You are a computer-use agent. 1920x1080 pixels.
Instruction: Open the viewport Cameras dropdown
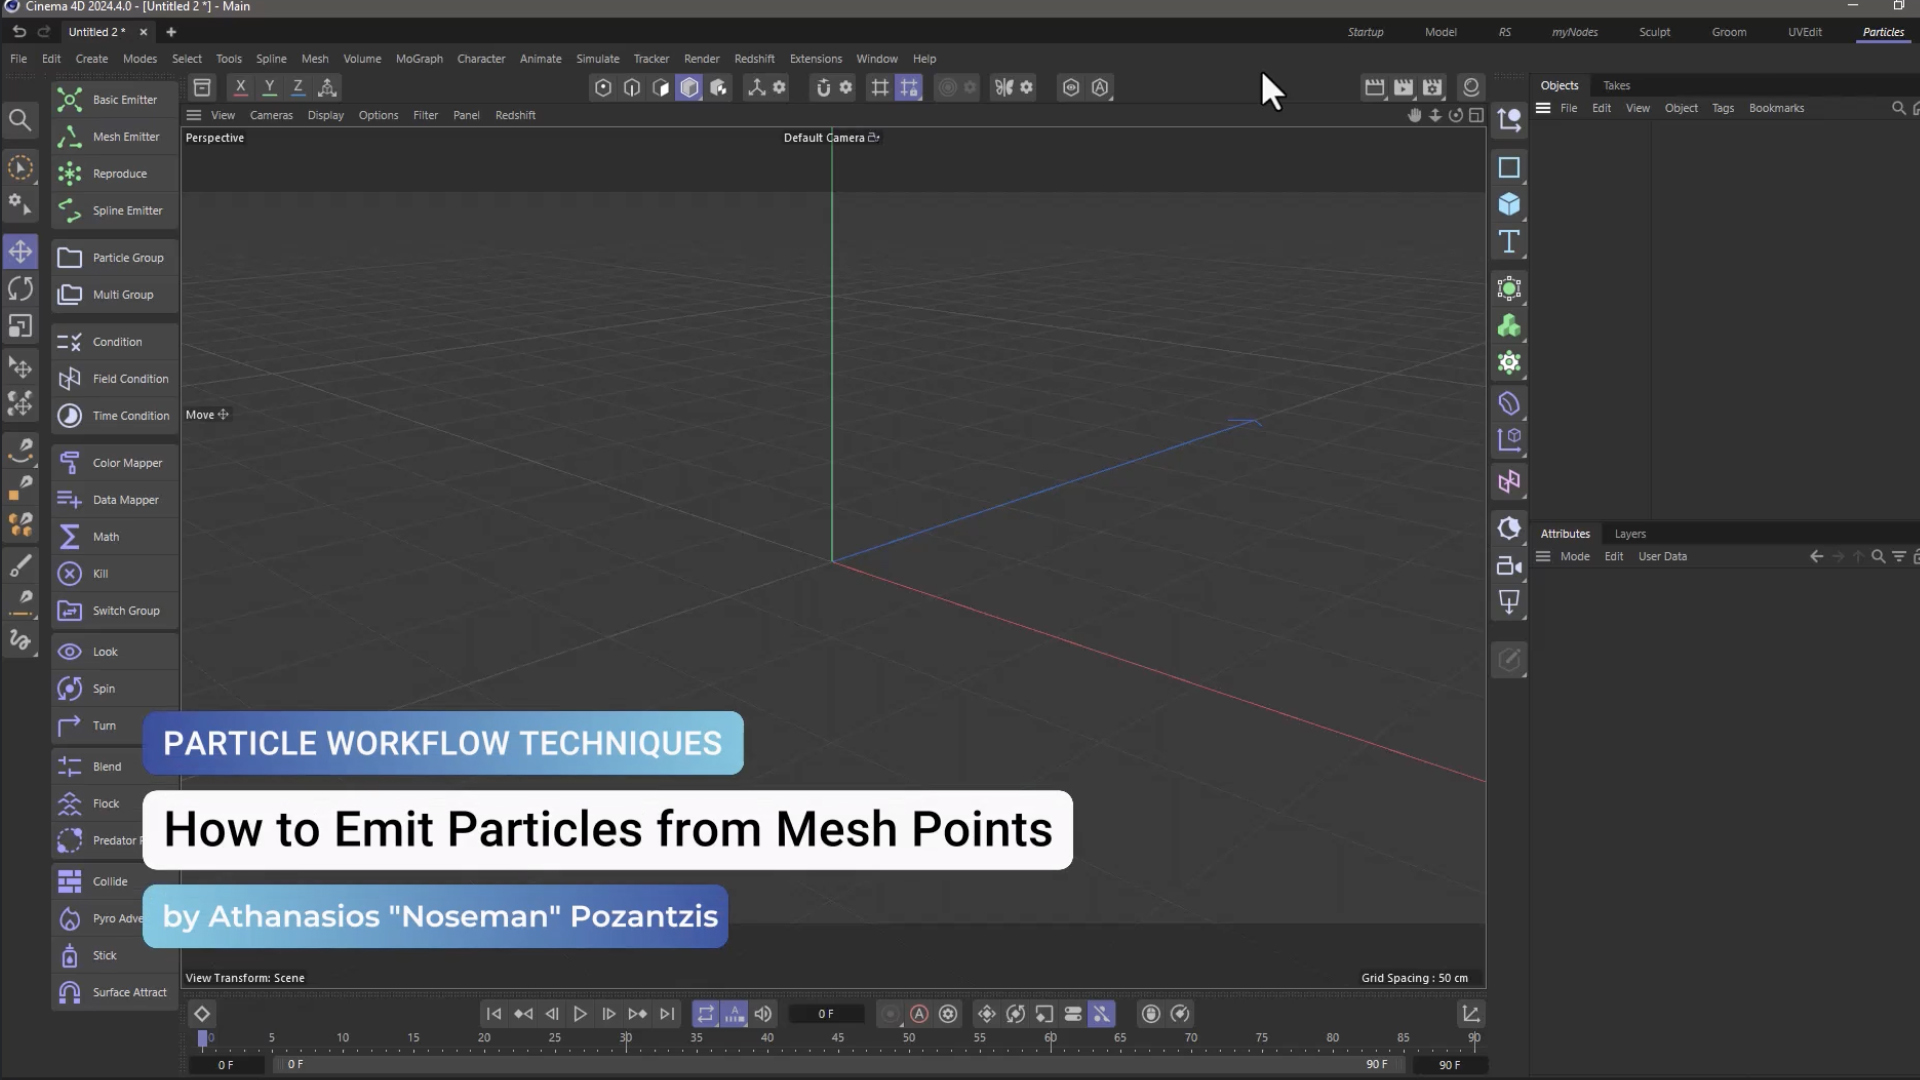271,115
